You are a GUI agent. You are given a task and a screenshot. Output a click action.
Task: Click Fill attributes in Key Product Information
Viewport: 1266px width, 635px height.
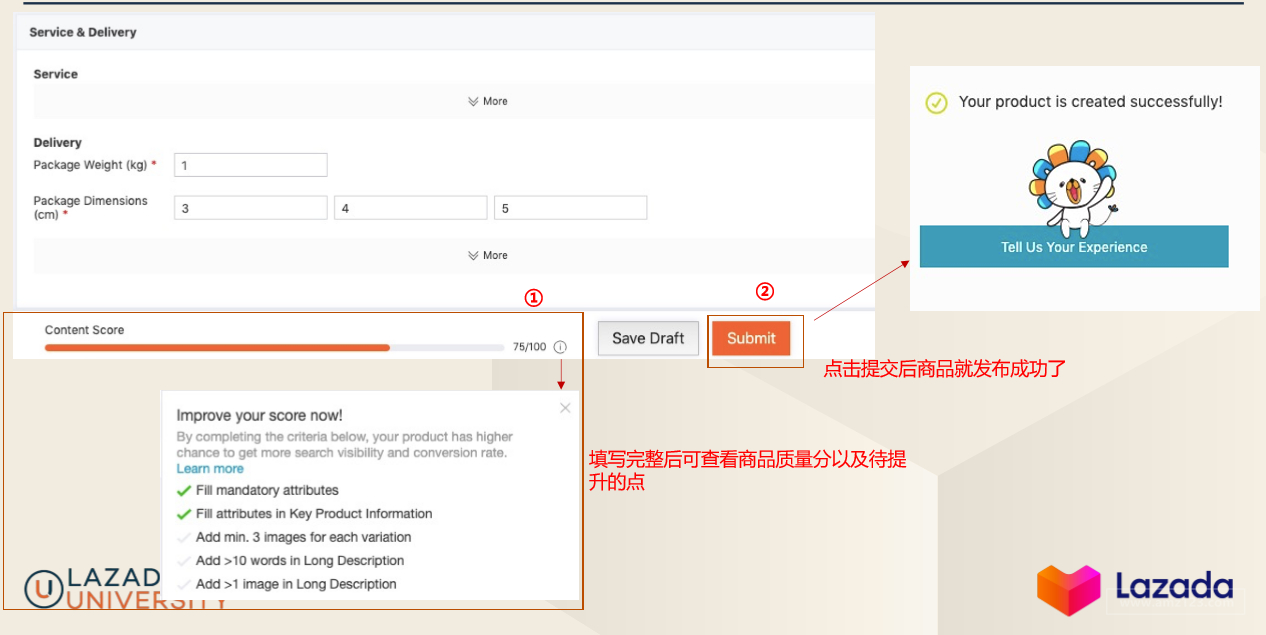tap(305, 513)
